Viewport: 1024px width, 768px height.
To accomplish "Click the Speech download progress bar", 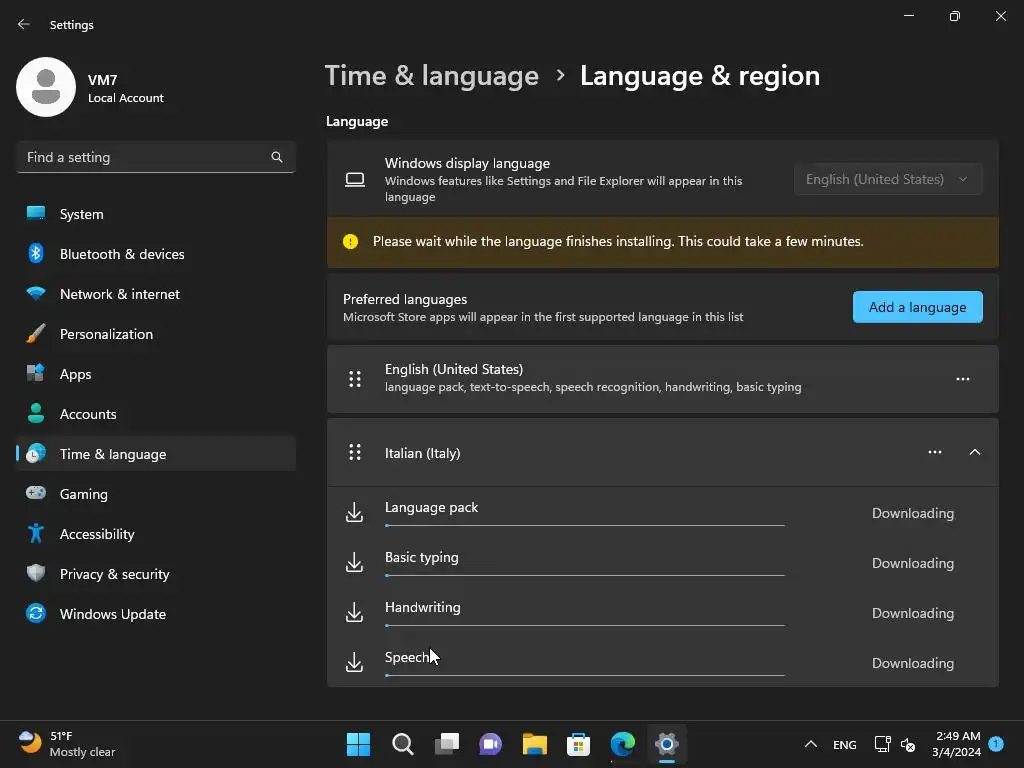I will (x=584, y=675).
